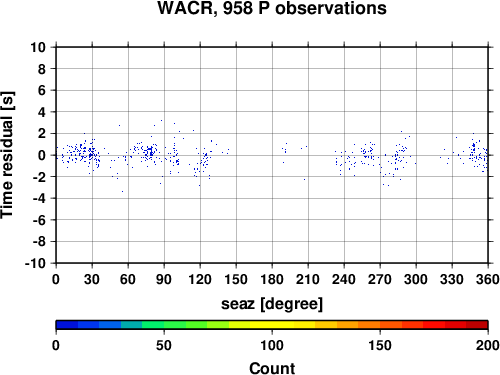Click the 'Count' colorbar label
This screenshot has width=500, height=375.
click(272, 368)
